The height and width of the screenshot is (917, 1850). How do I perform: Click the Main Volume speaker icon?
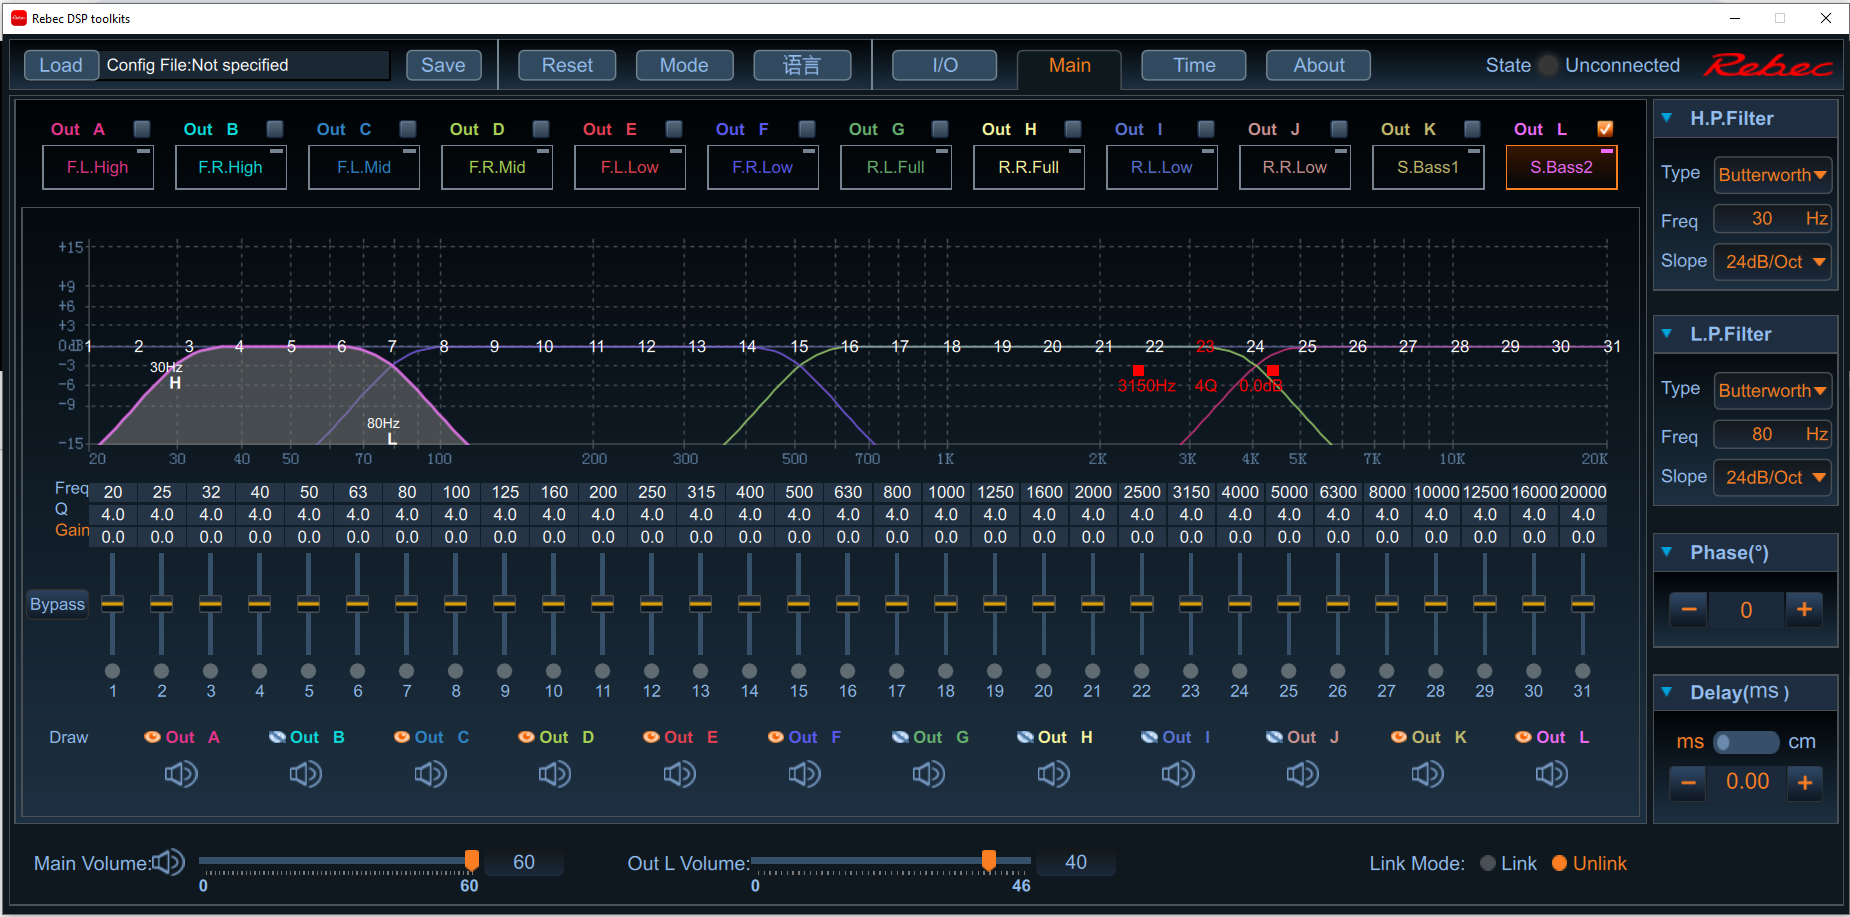pyautogui.click(x=169, y=862)
